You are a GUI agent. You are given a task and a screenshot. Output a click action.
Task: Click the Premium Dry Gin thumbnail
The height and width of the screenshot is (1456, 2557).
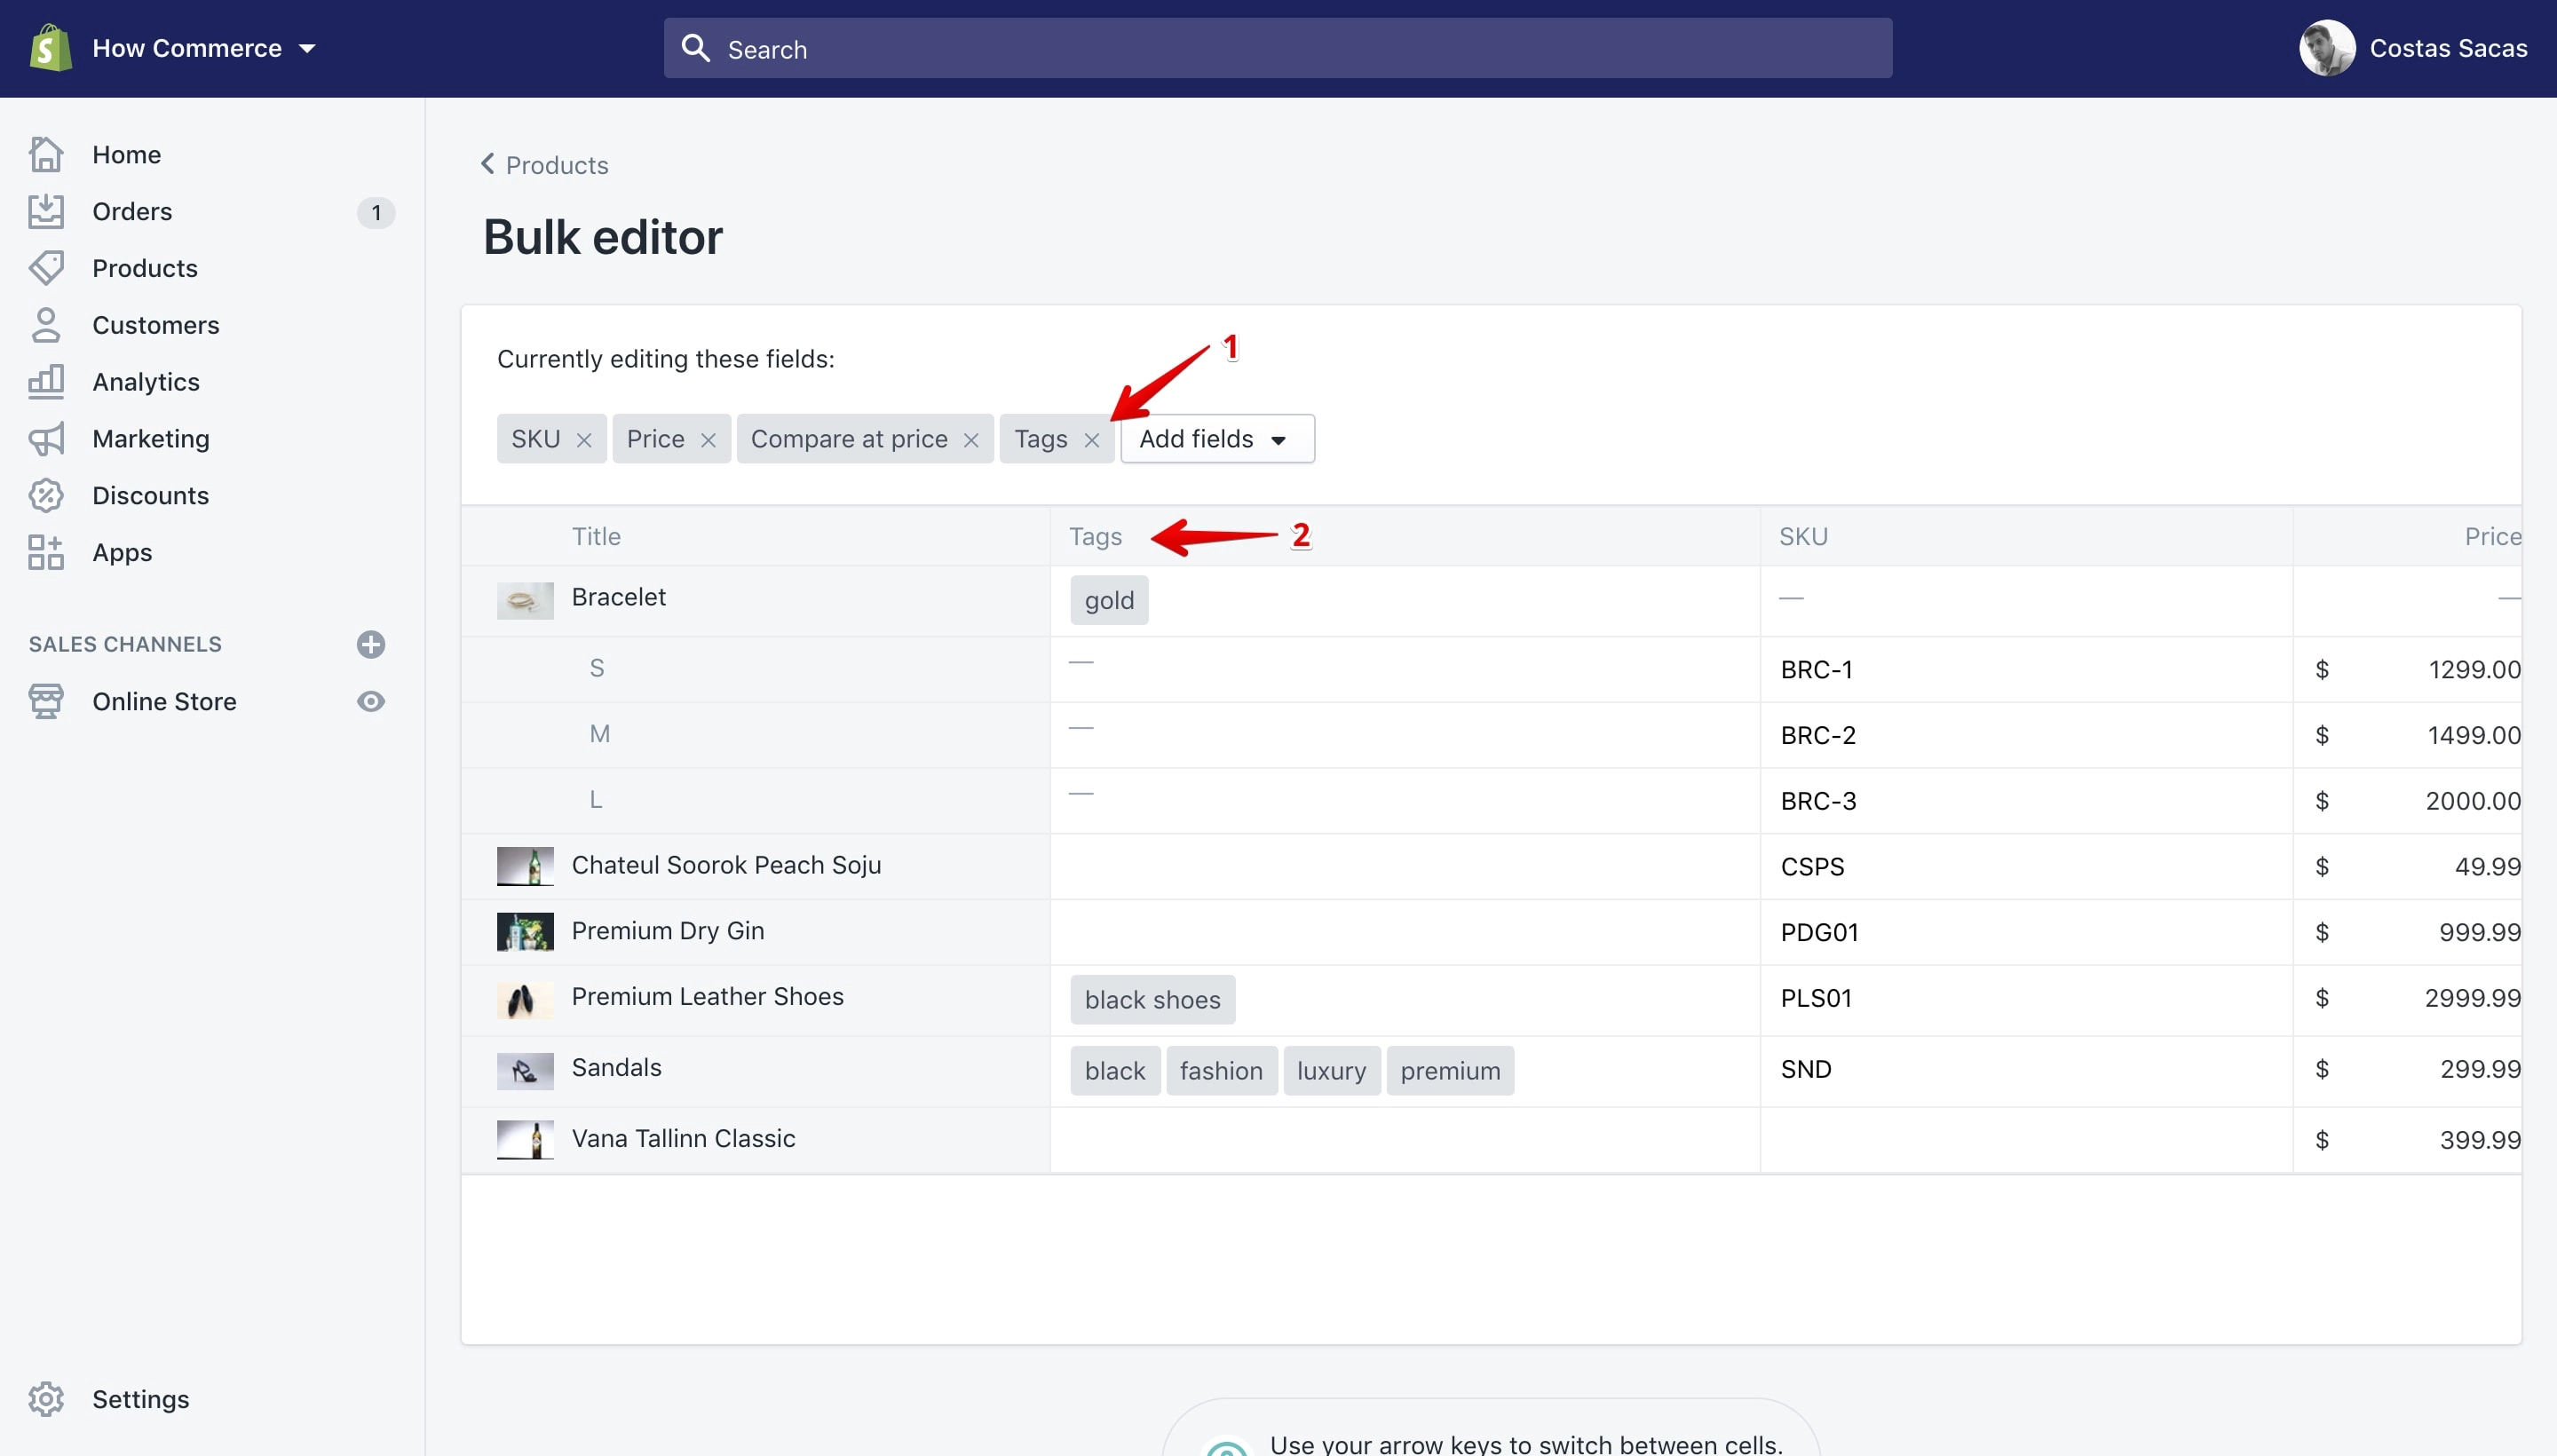click(525, 932)
